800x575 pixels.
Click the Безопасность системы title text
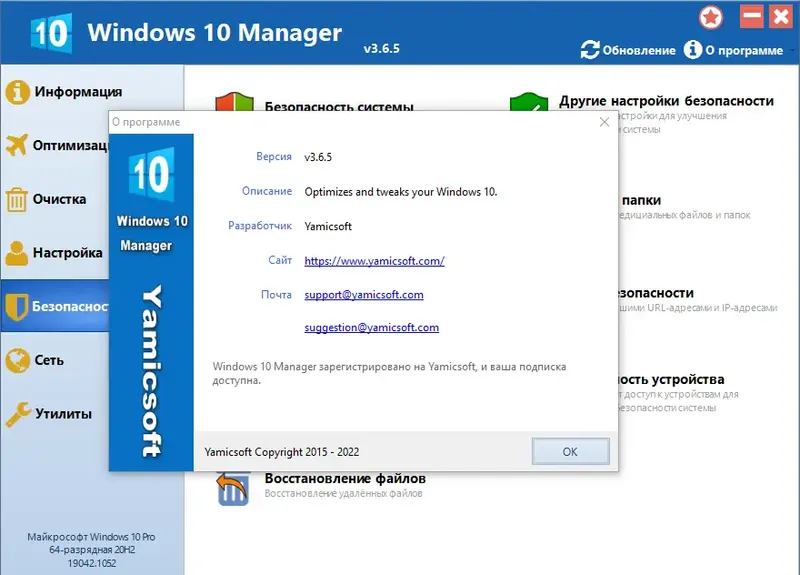coord(339,106)
